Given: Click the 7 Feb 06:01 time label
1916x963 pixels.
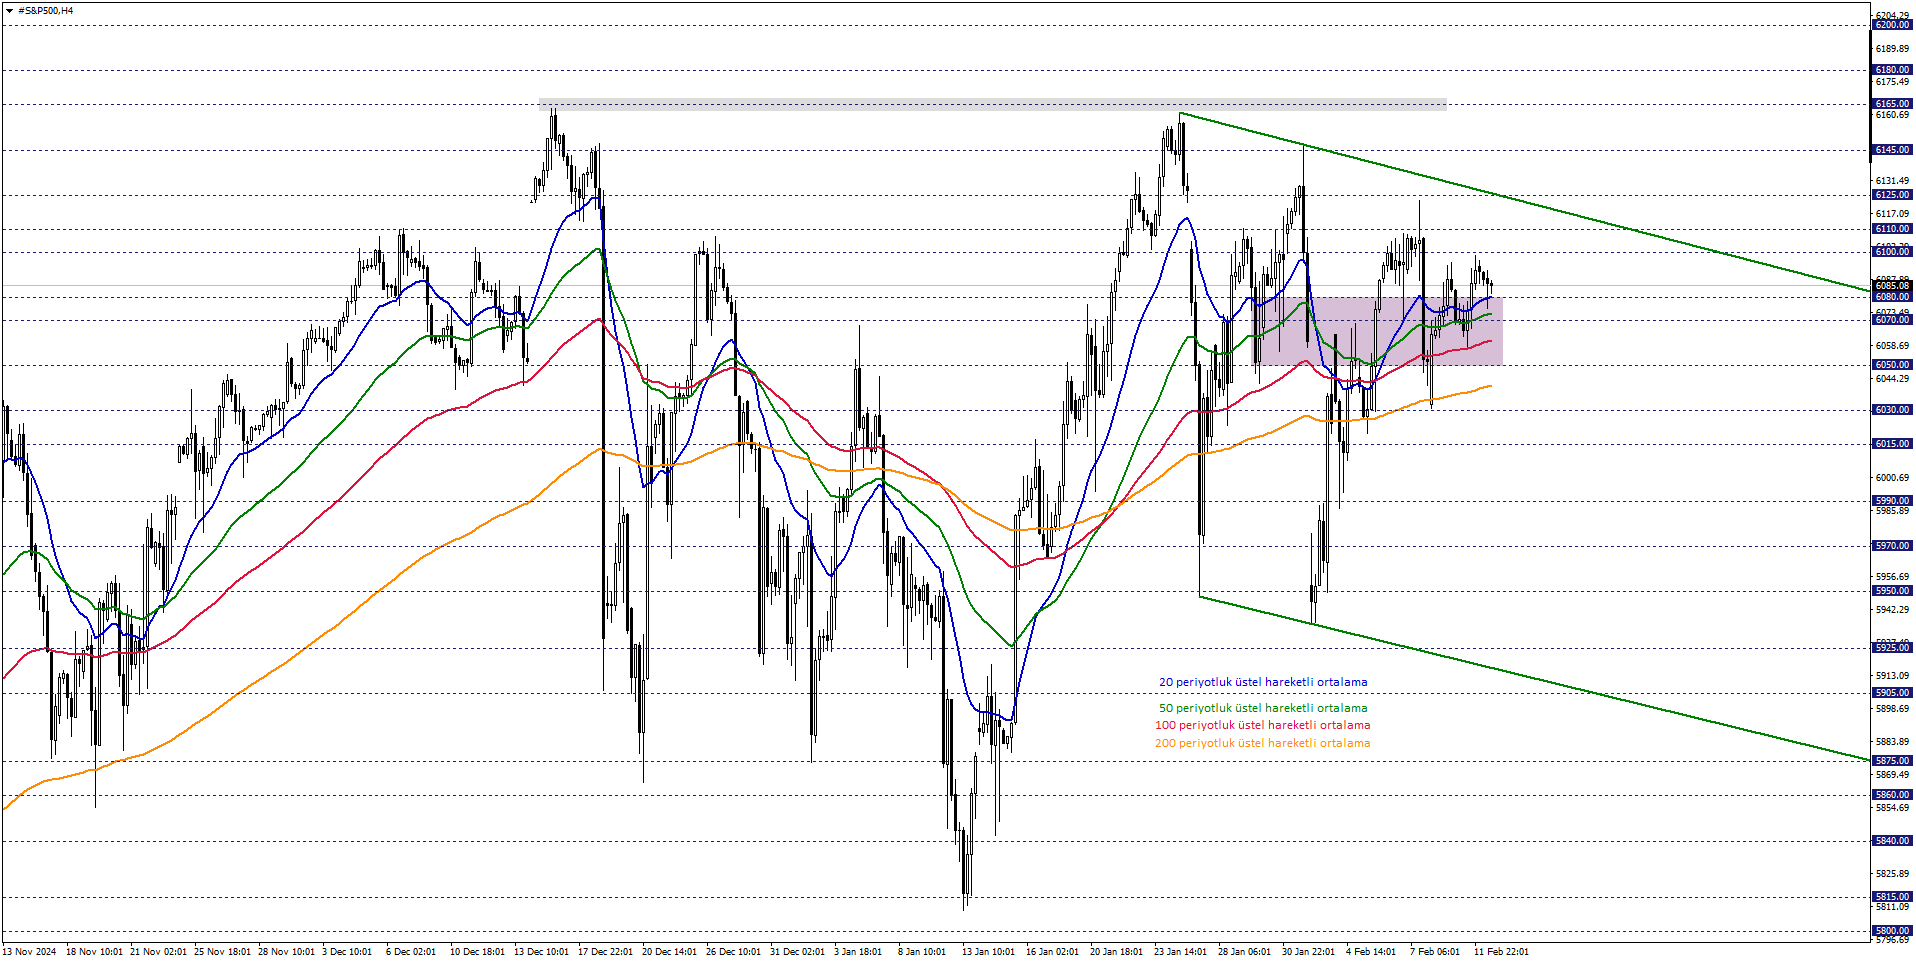Looking at the screenshot, I should (x=1435, y=951).
